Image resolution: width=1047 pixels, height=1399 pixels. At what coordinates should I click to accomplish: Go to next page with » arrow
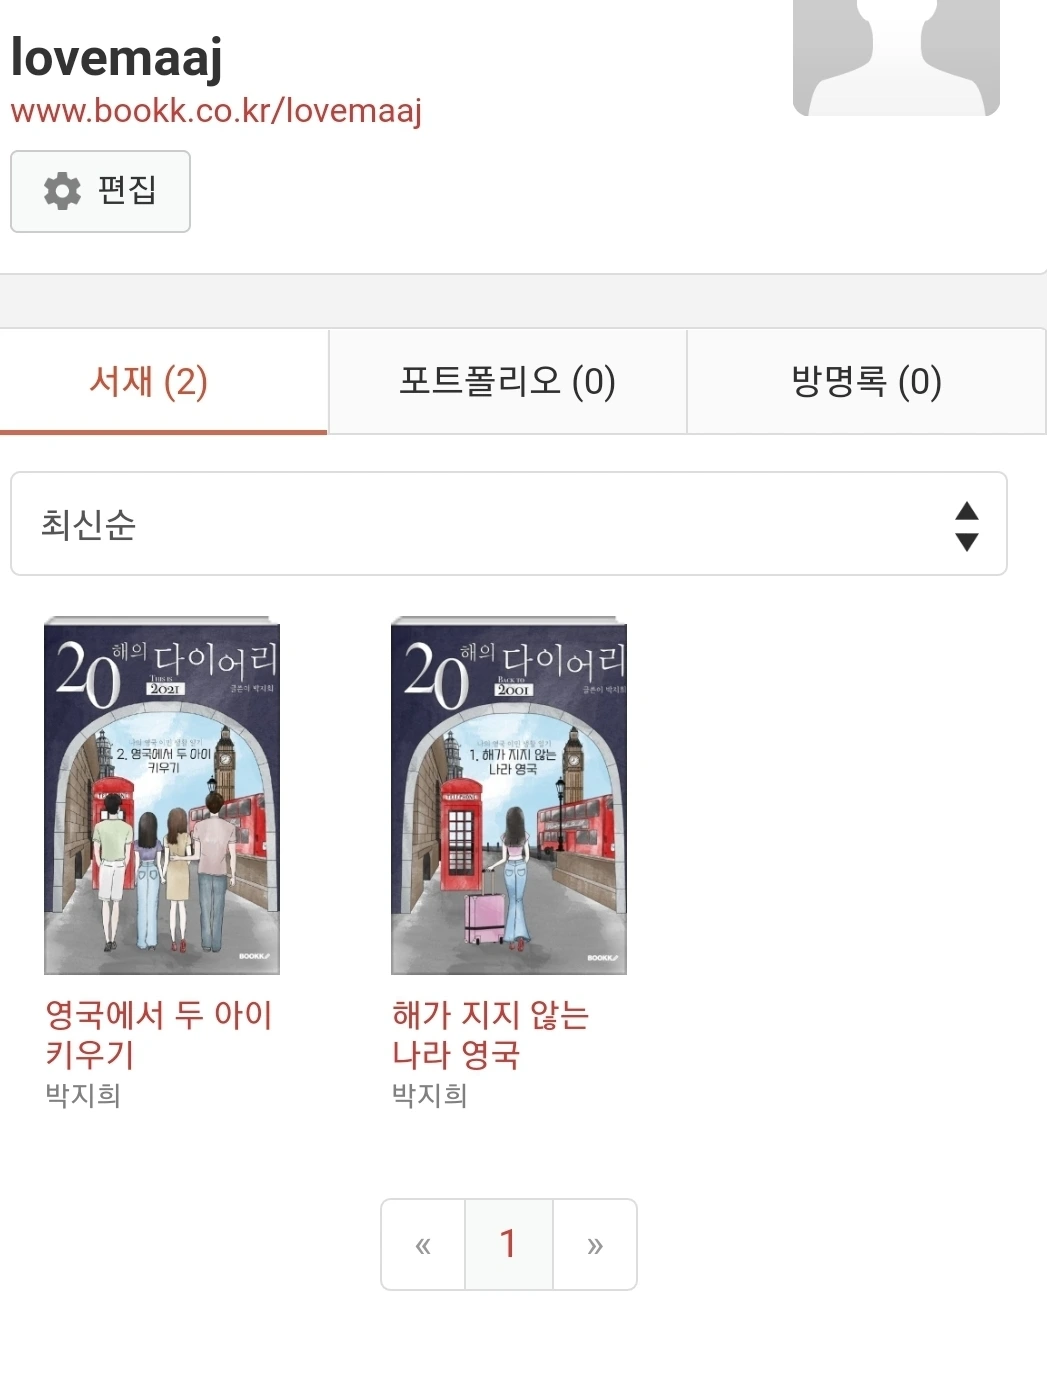click(x=595, y=1245)
